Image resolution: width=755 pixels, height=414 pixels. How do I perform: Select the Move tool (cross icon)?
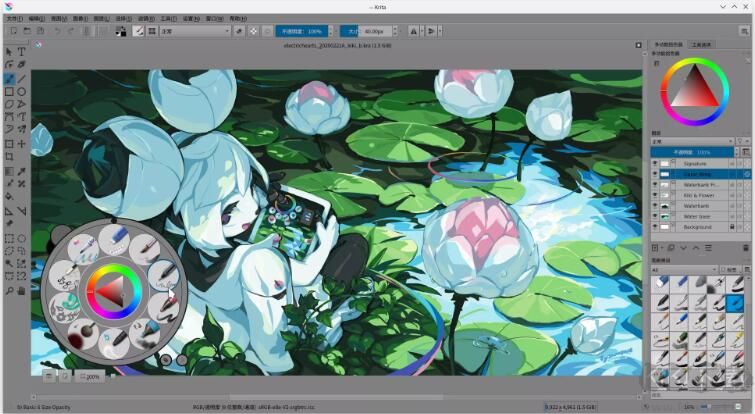(22, 144)
